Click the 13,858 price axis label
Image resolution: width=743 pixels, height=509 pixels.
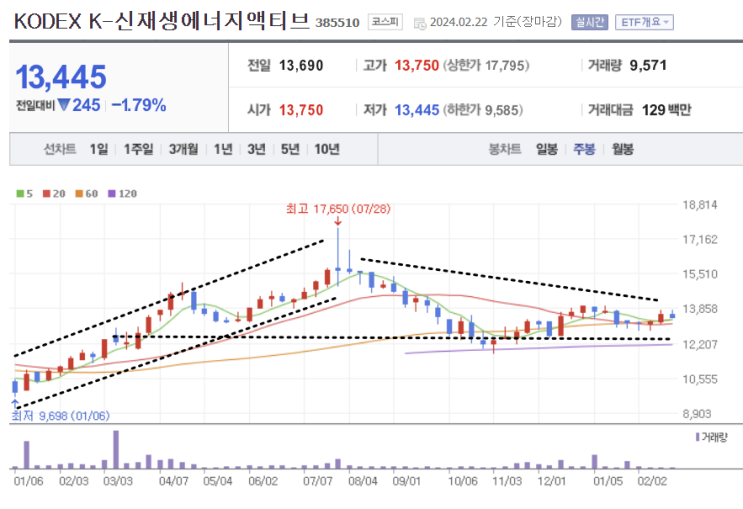700,309
